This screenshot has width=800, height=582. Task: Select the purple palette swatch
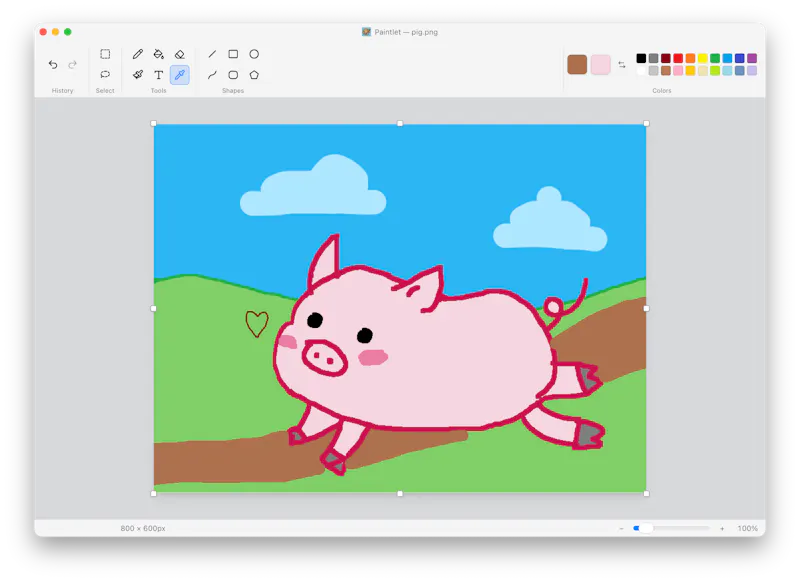[x=752, y=58]
